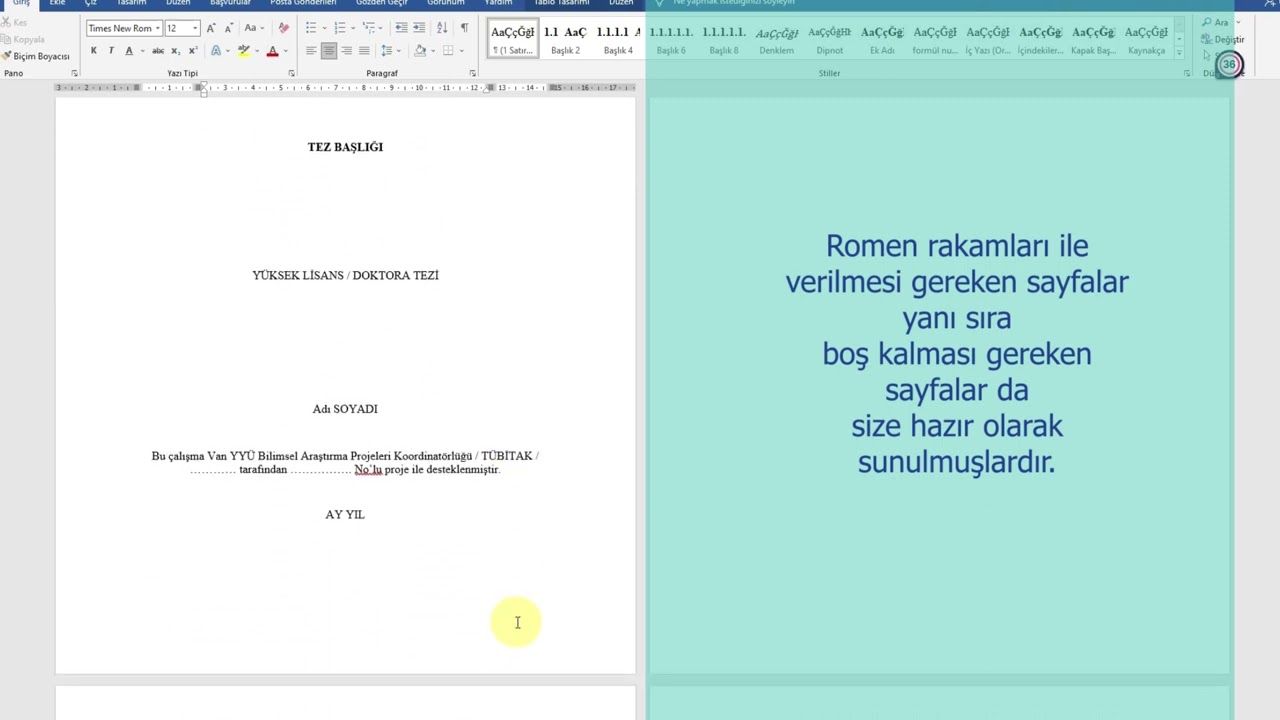1280x720 pixels.
Task: Apply text highlight color
Action: pyautogui.click(x=243, y=51)
